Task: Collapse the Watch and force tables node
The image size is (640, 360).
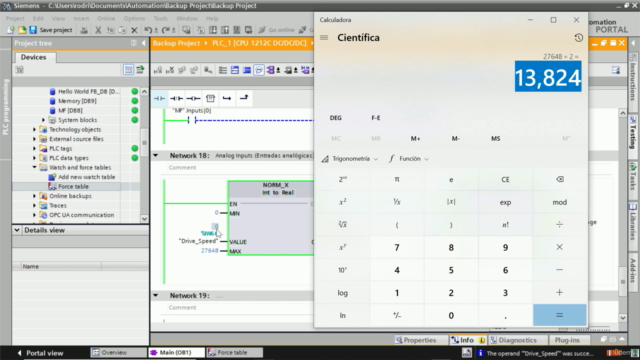Action: [x=35, y=167]
